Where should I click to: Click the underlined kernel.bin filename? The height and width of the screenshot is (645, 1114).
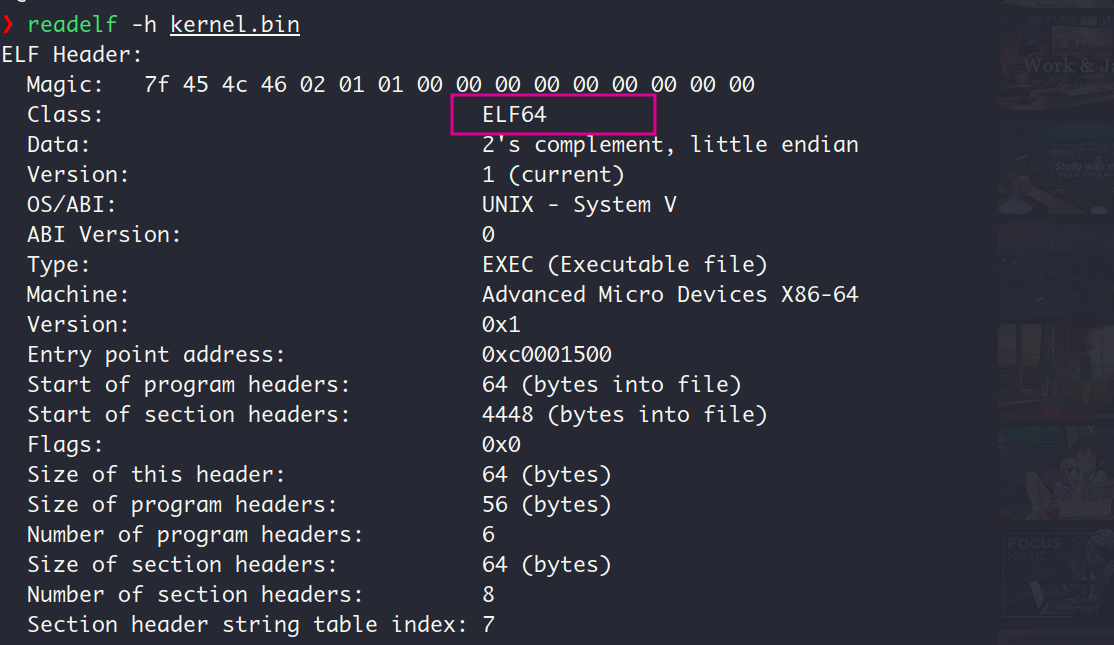coord(235,25)
